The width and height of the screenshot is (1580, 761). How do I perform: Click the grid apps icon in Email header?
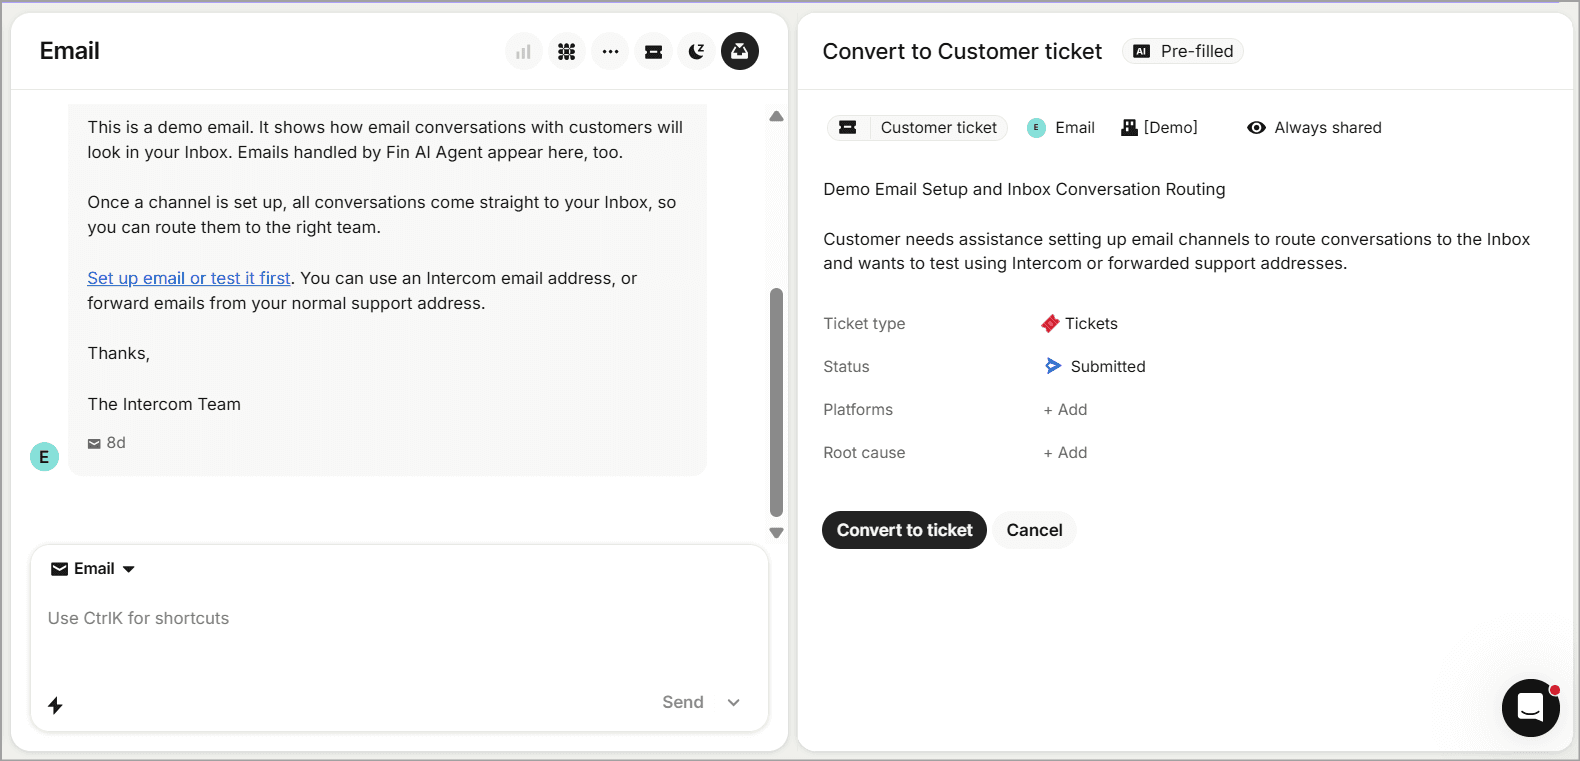tap(567, 51)
